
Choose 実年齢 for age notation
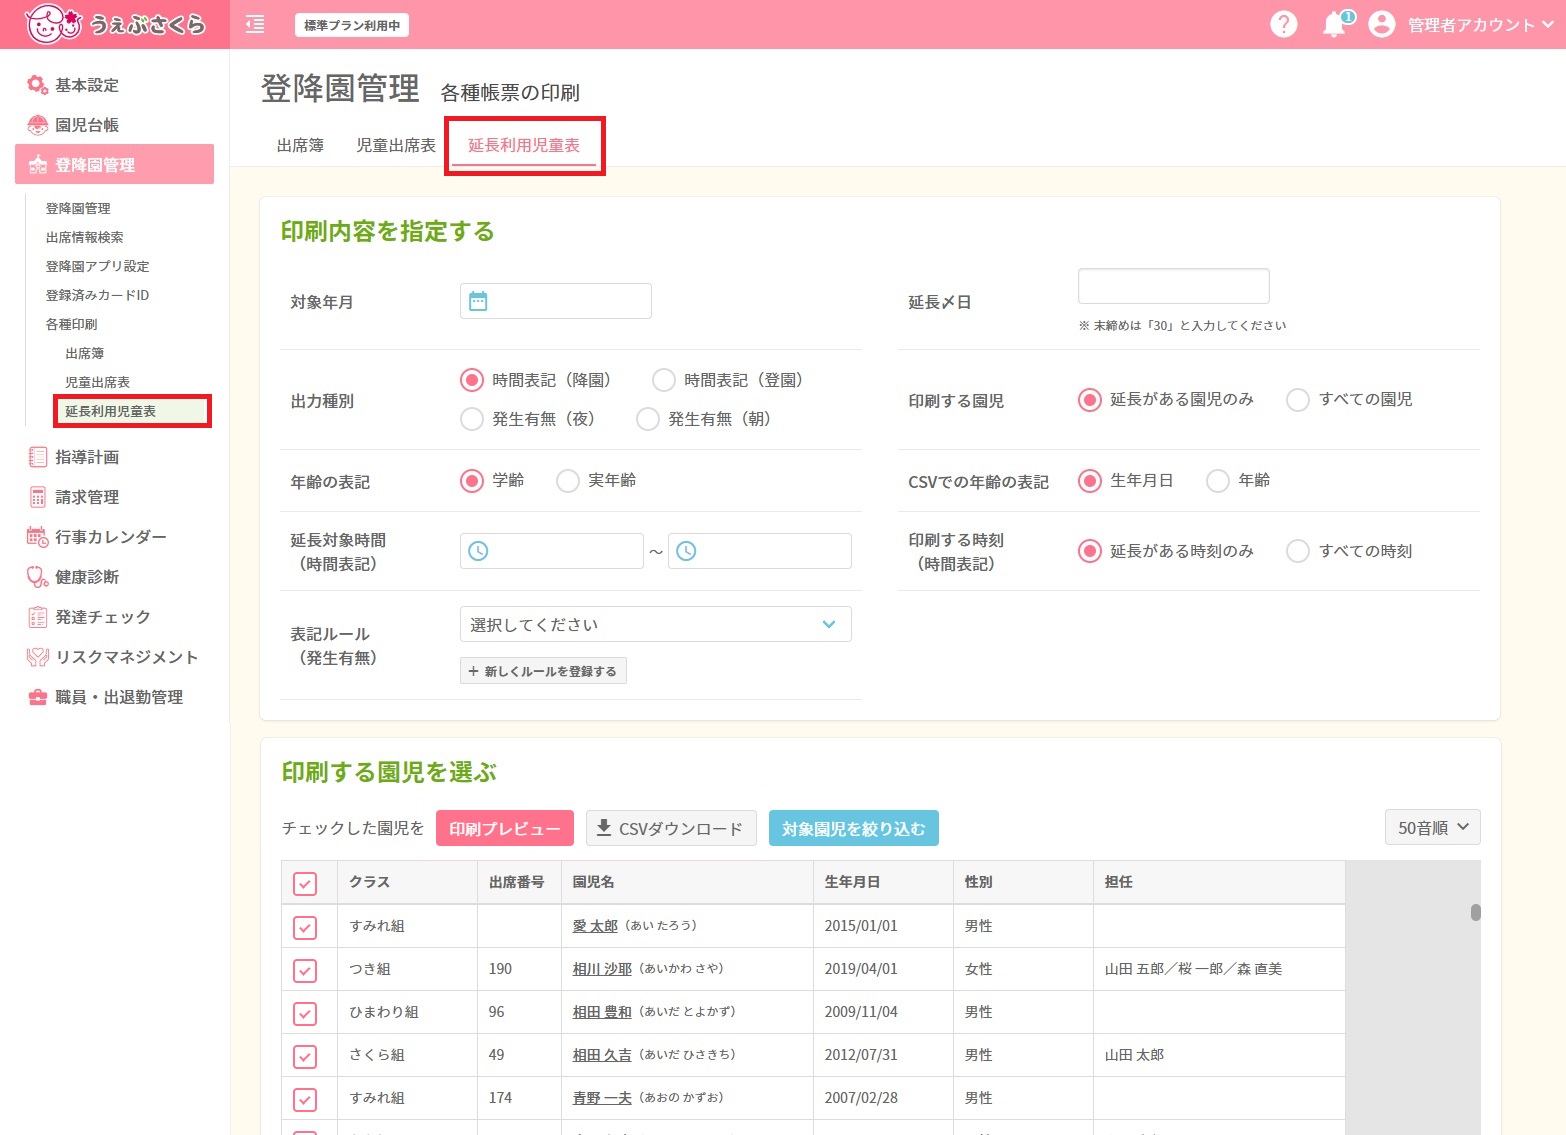tap(568, 481)
